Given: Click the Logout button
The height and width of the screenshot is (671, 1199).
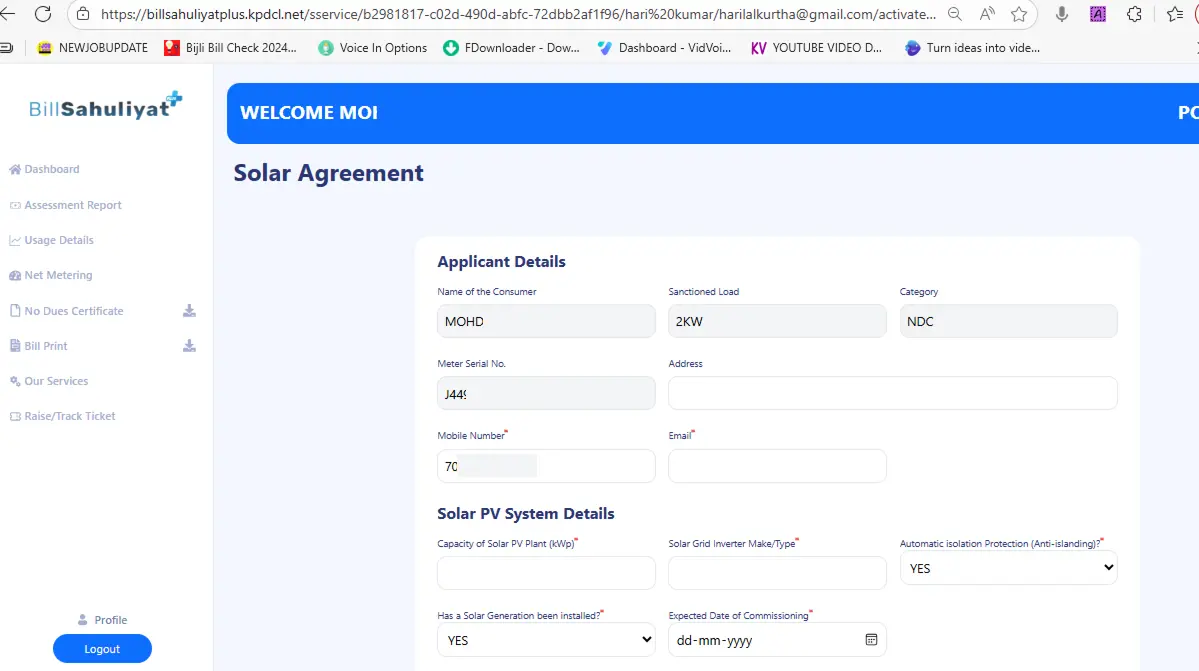Looking at the screenshot, I should coord(102,649).
